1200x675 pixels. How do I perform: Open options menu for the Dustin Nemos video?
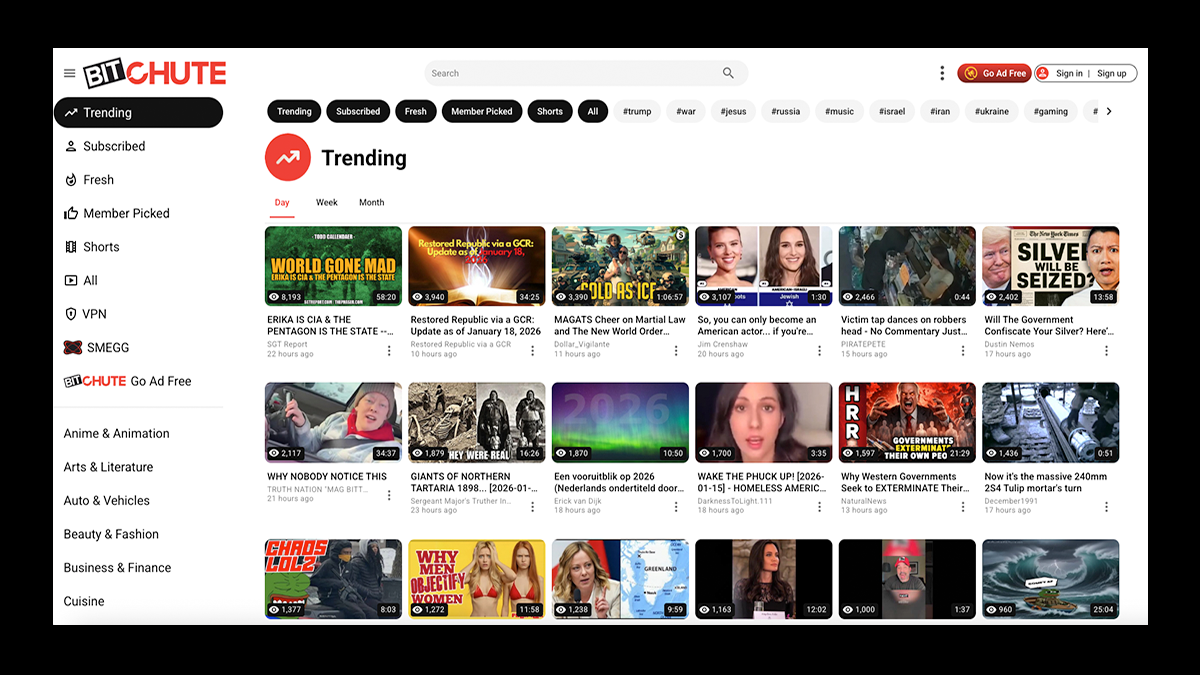(x=1106, y=350)
